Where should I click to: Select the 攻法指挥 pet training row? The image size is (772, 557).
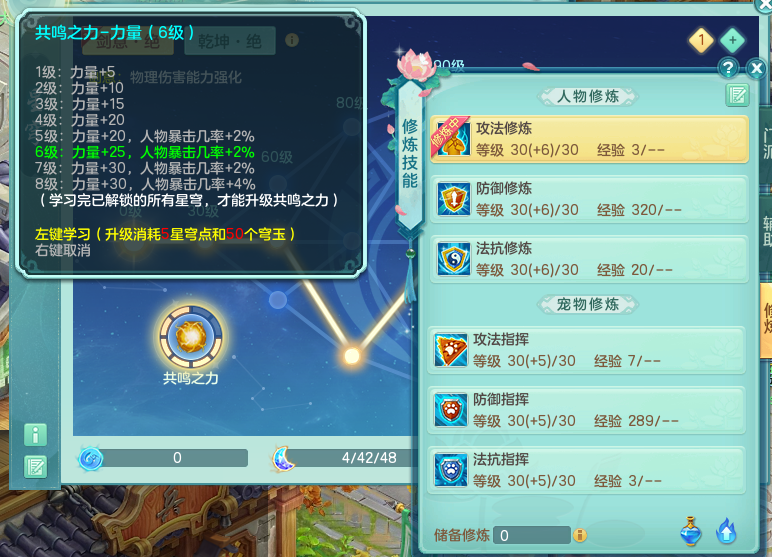tap(586, 350)
